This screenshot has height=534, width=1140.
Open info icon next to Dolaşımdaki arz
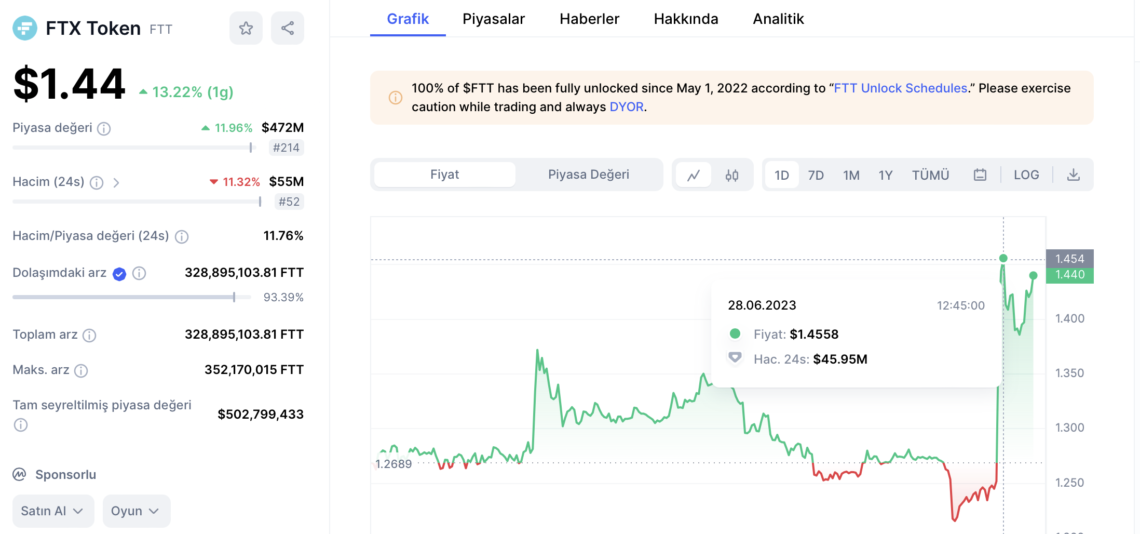pos(139,274)
